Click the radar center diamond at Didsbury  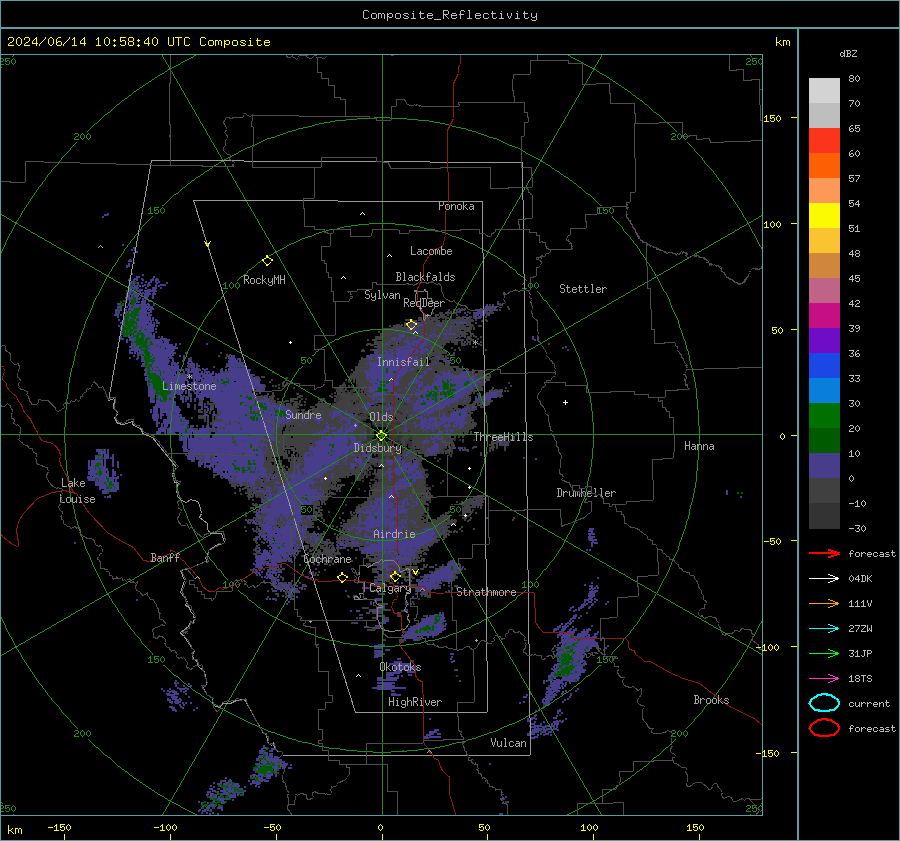click(381, 436)
